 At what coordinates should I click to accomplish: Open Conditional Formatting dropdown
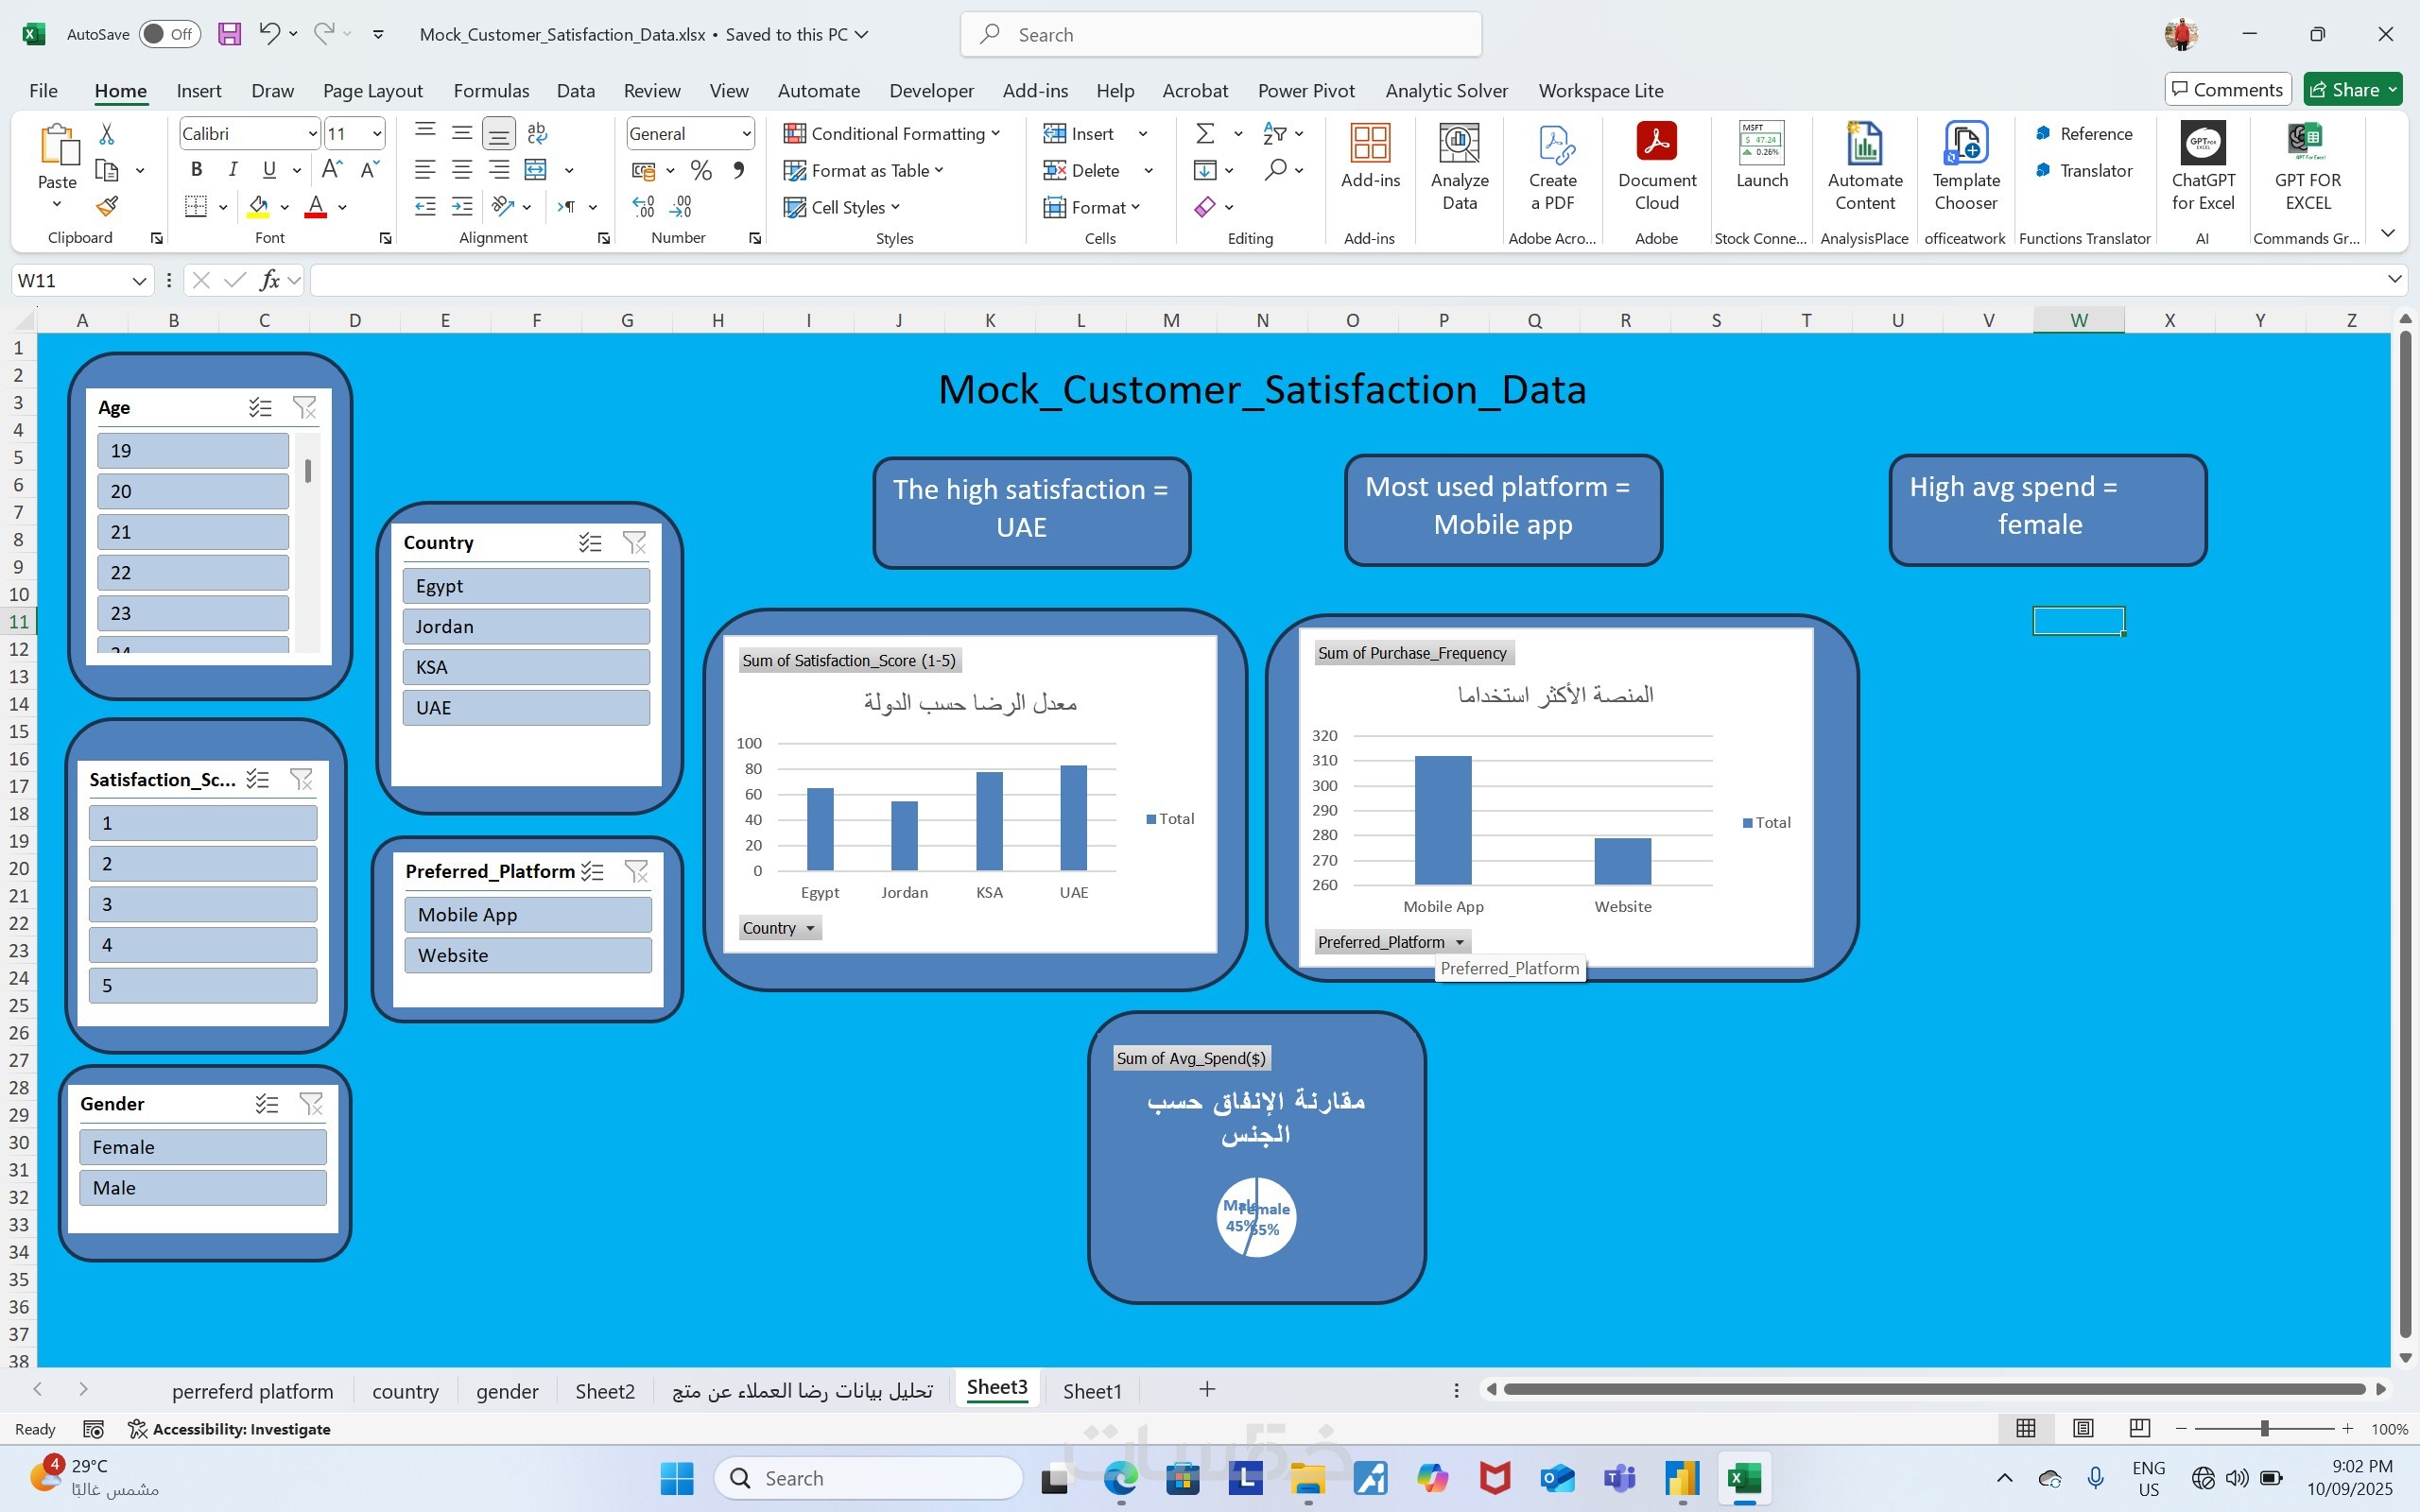(x=893, y=133)
